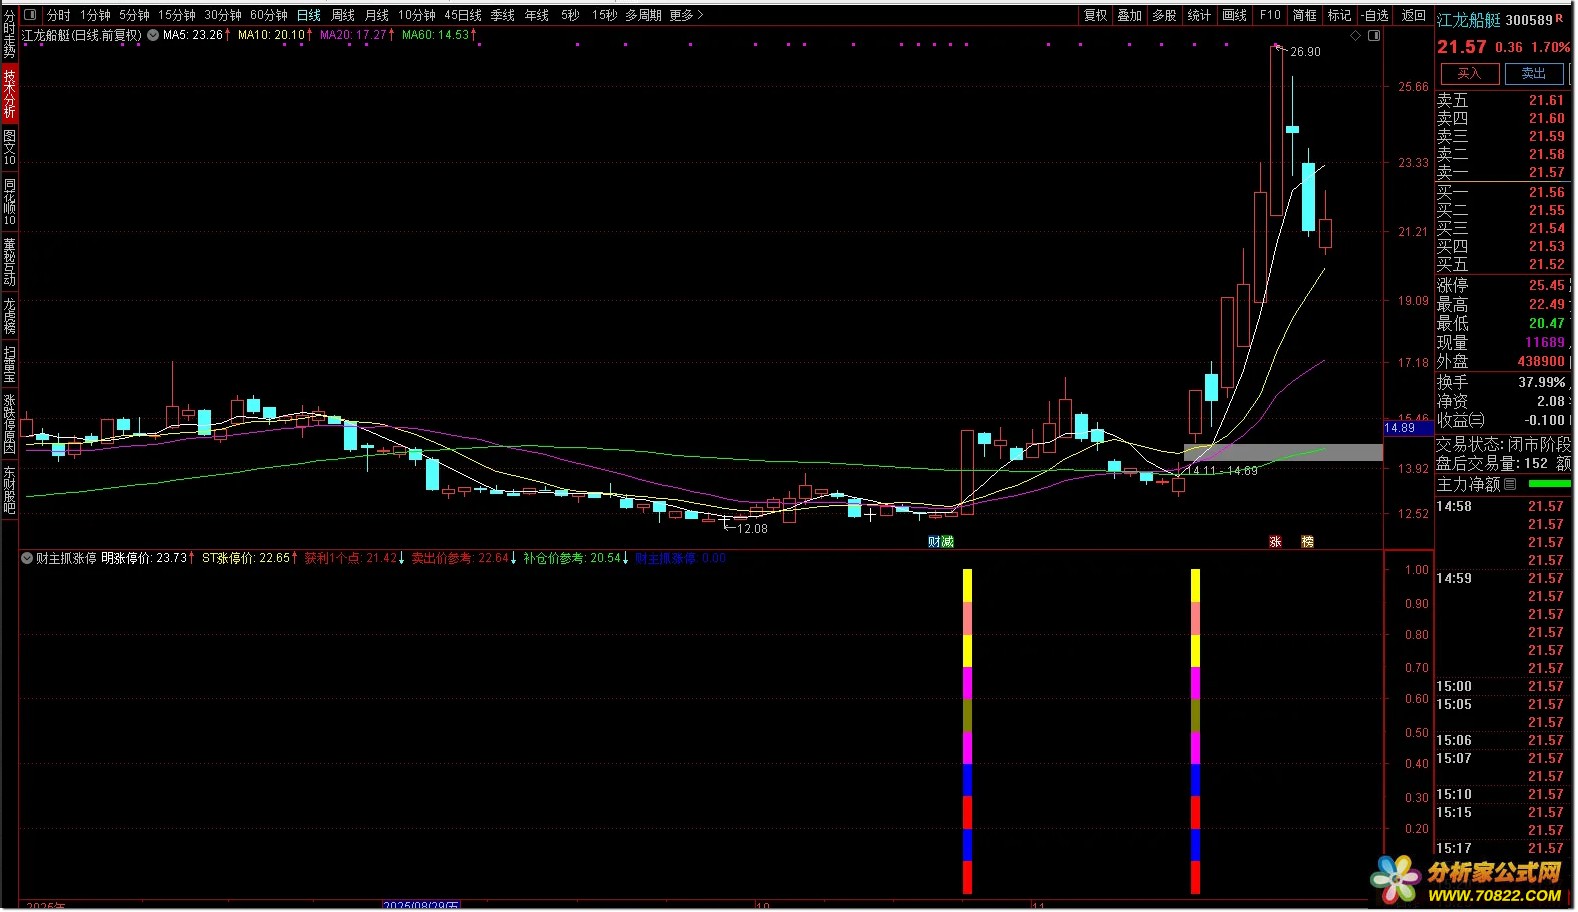Open the 图文10 sidebar tab
This screenshot has height=912, width=1578.
coord(9,147)
